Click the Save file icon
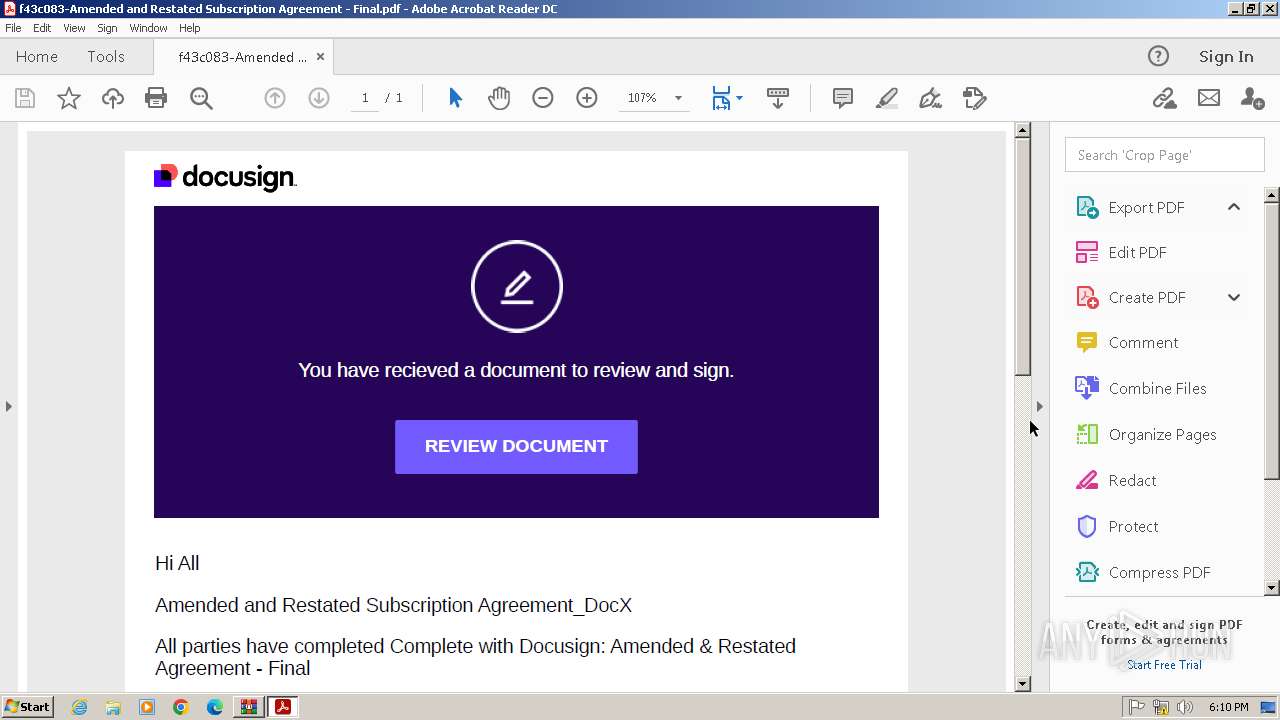 point(25,98)
